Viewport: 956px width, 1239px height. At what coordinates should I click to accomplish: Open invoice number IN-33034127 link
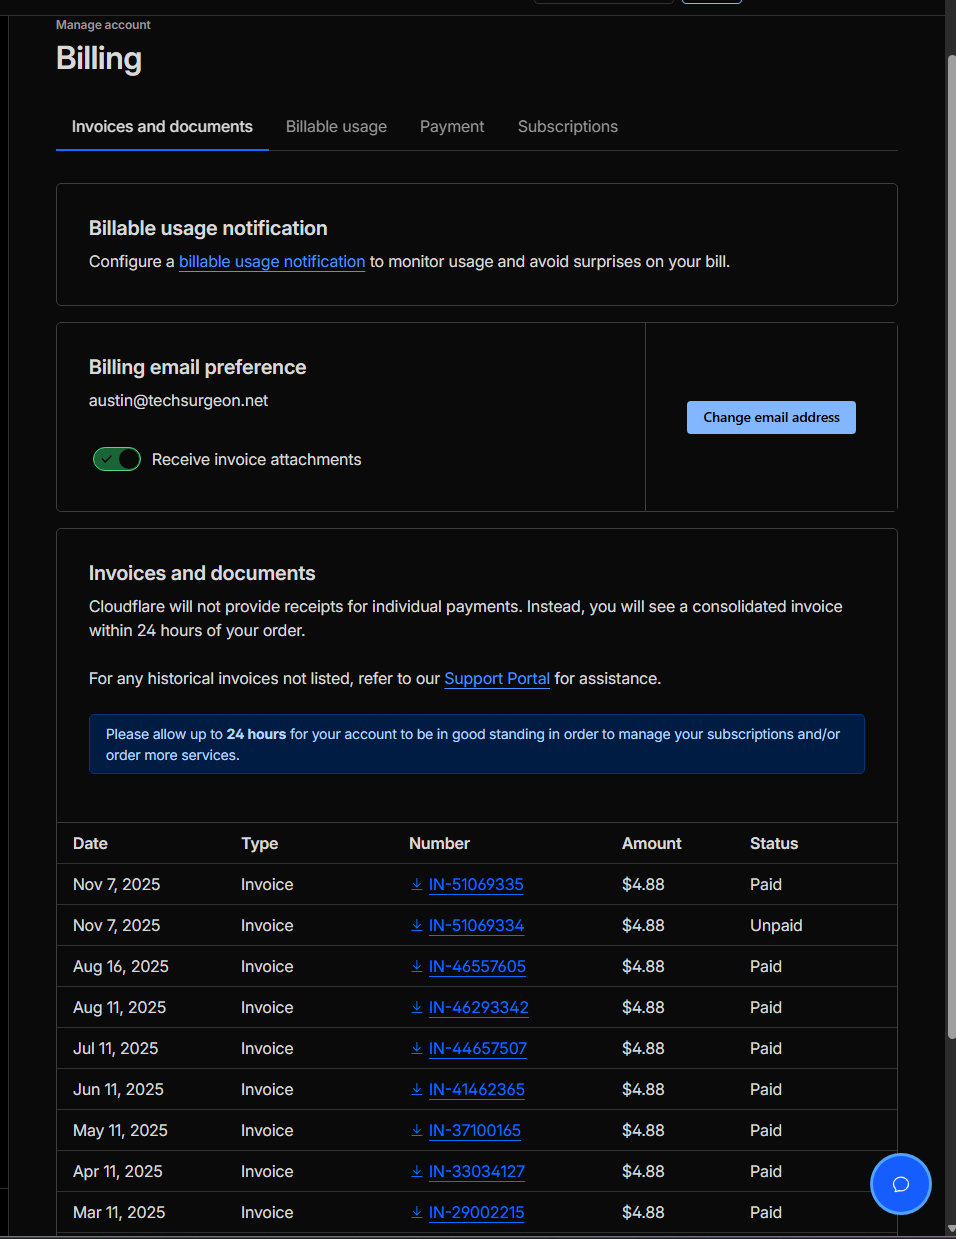[477, 1171]
